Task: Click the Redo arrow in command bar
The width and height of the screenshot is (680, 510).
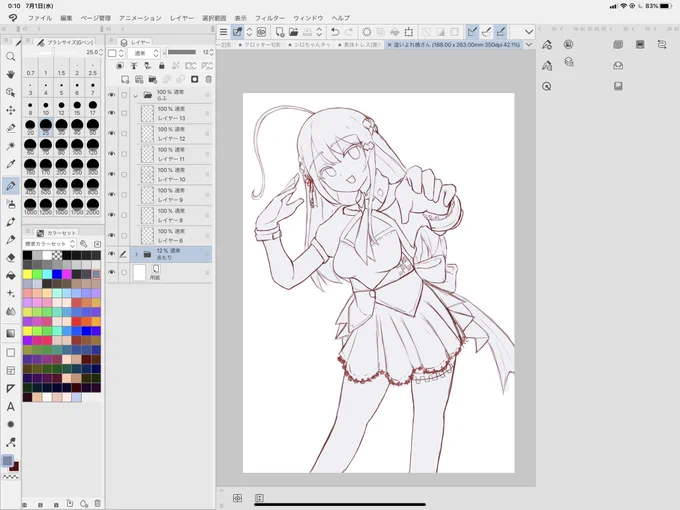Action: (349, 32)
